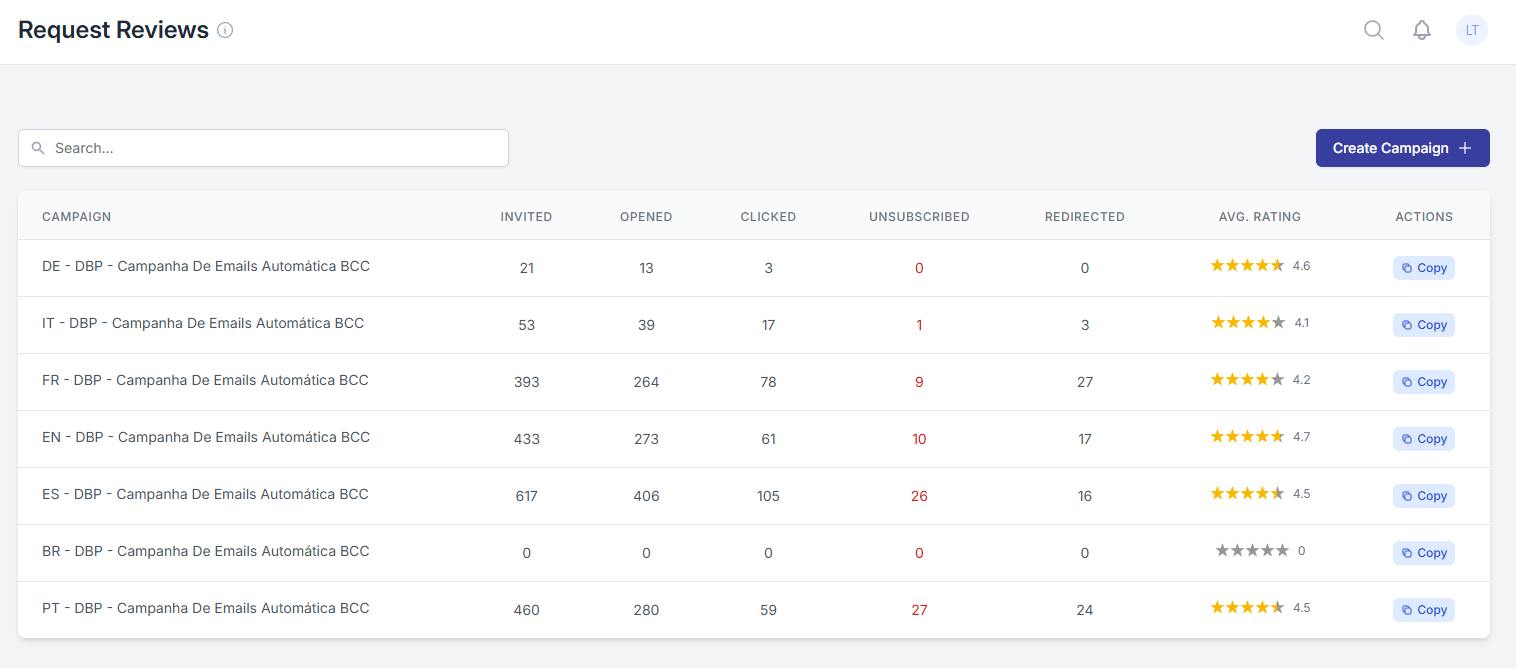Open the LT user avatar menu
The width and height of the screenshot is (1516, 668).
pyautogui.click(x=1472, y=30)
